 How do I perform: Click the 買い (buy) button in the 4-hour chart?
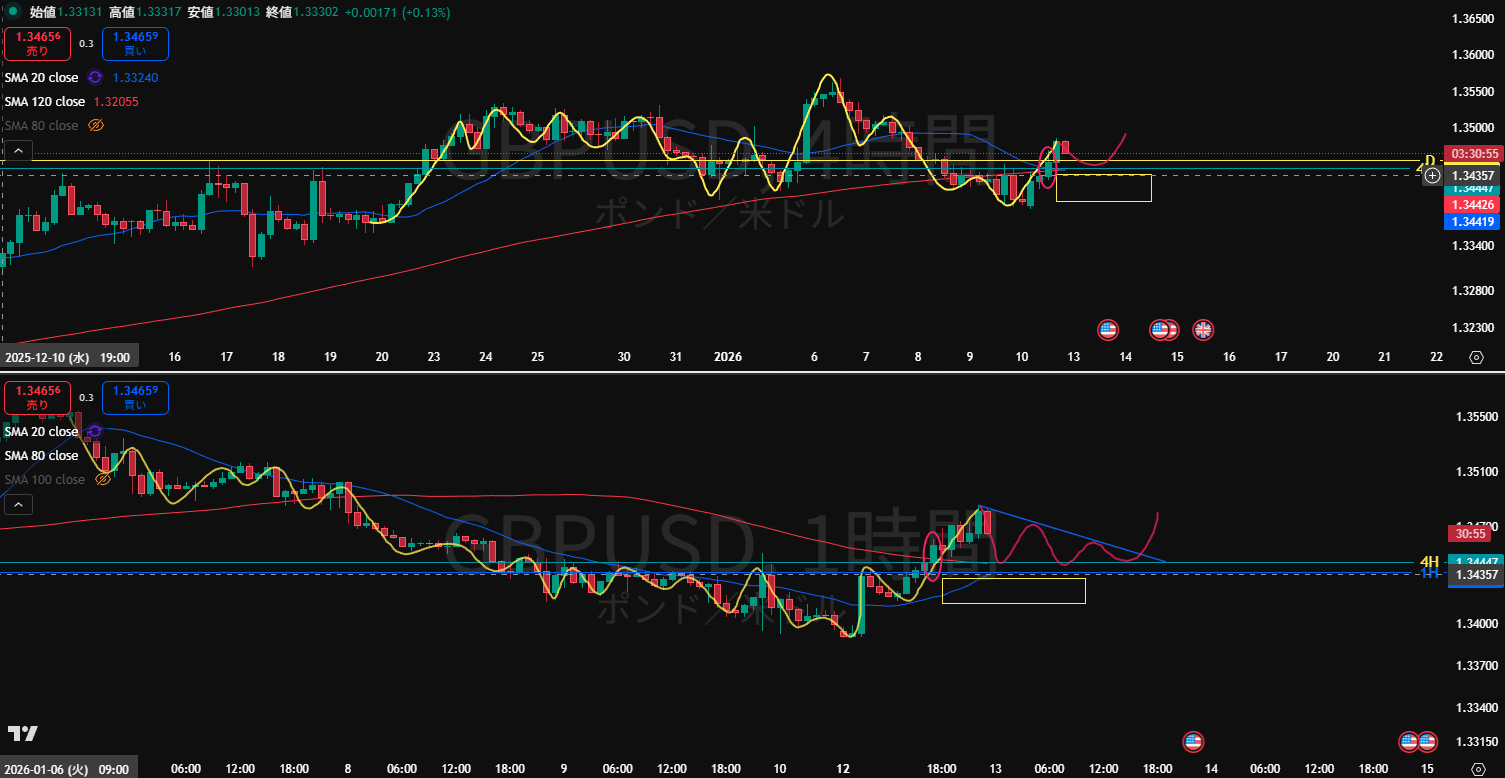coord(135,44)
